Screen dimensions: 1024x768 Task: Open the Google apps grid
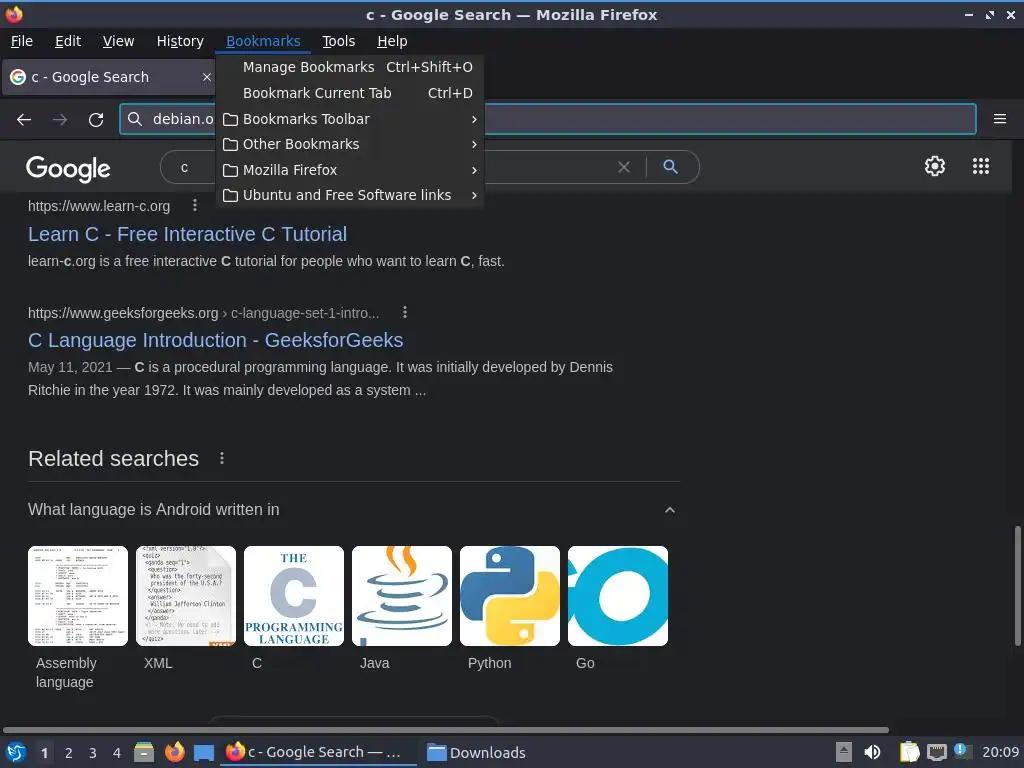[980, 166]
